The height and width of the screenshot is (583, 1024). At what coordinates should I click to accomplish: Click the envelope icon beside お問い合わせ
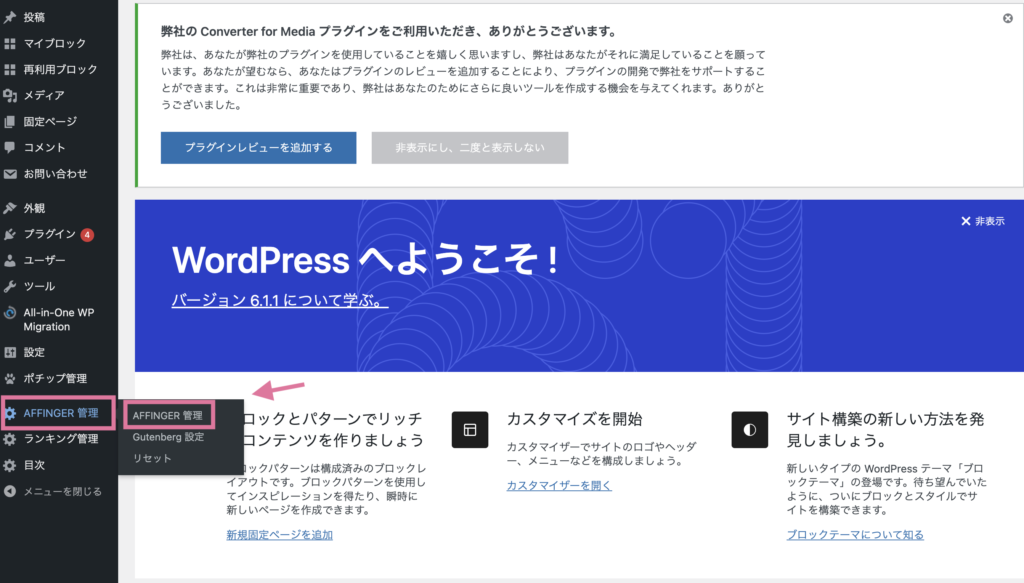[10, 174]
